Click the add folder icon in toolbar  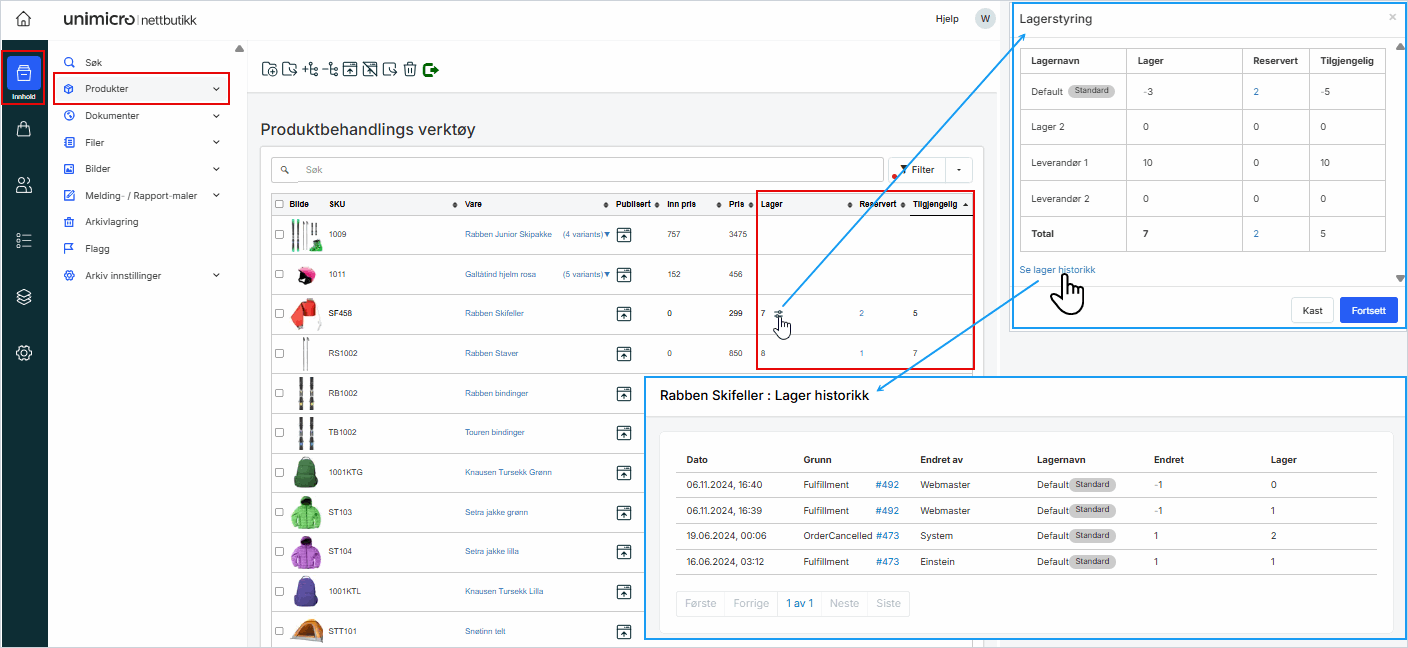[x=269, y=69]
